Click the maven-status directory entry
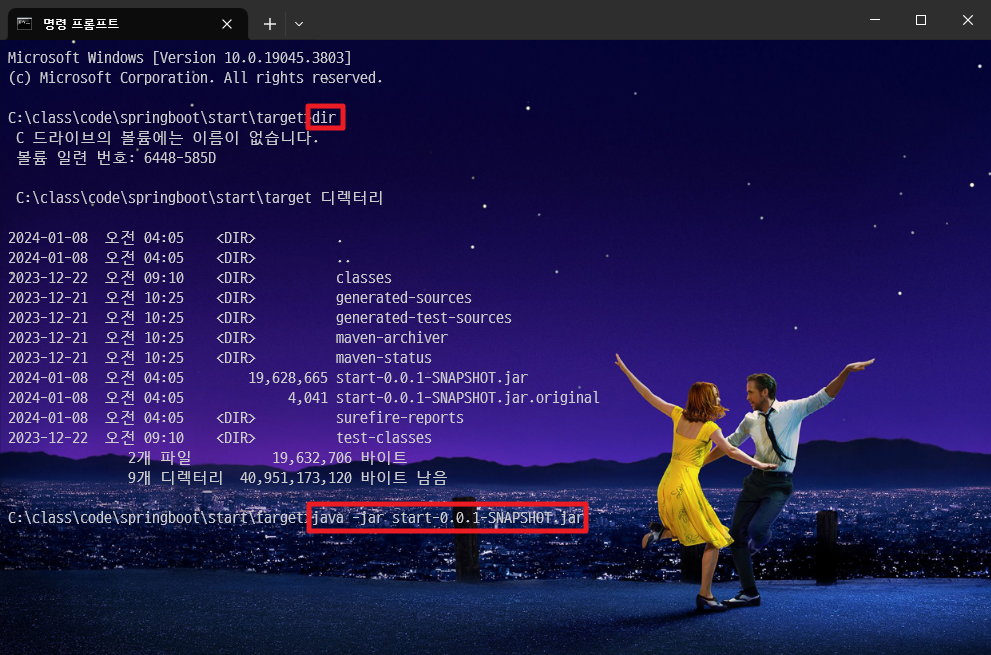This screenshot has width=991, height=655. point(384,358)
